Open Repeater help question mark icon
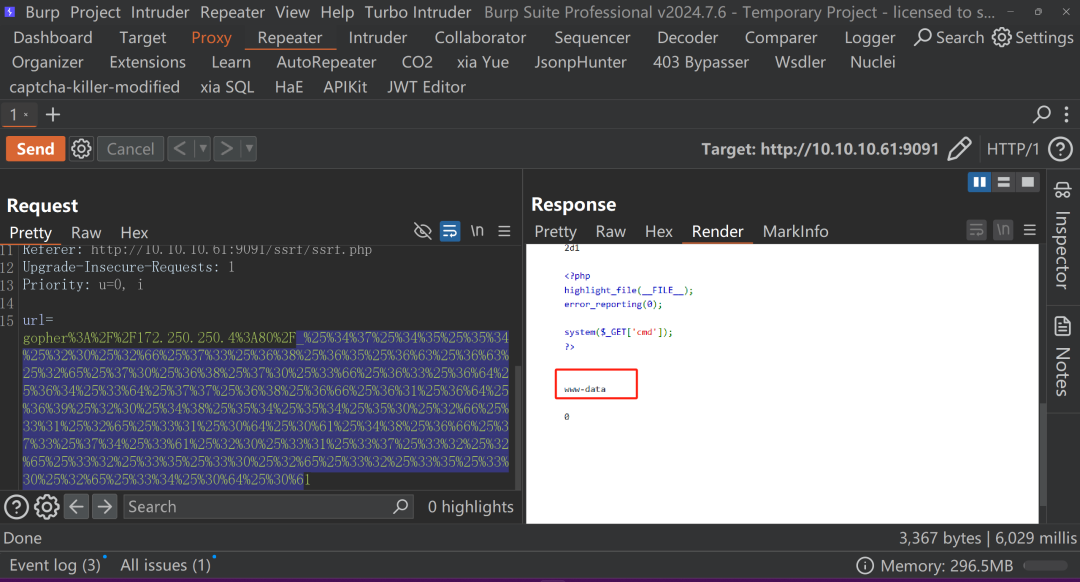This screenshot has width=1080, height=582. coord(1060,149)
